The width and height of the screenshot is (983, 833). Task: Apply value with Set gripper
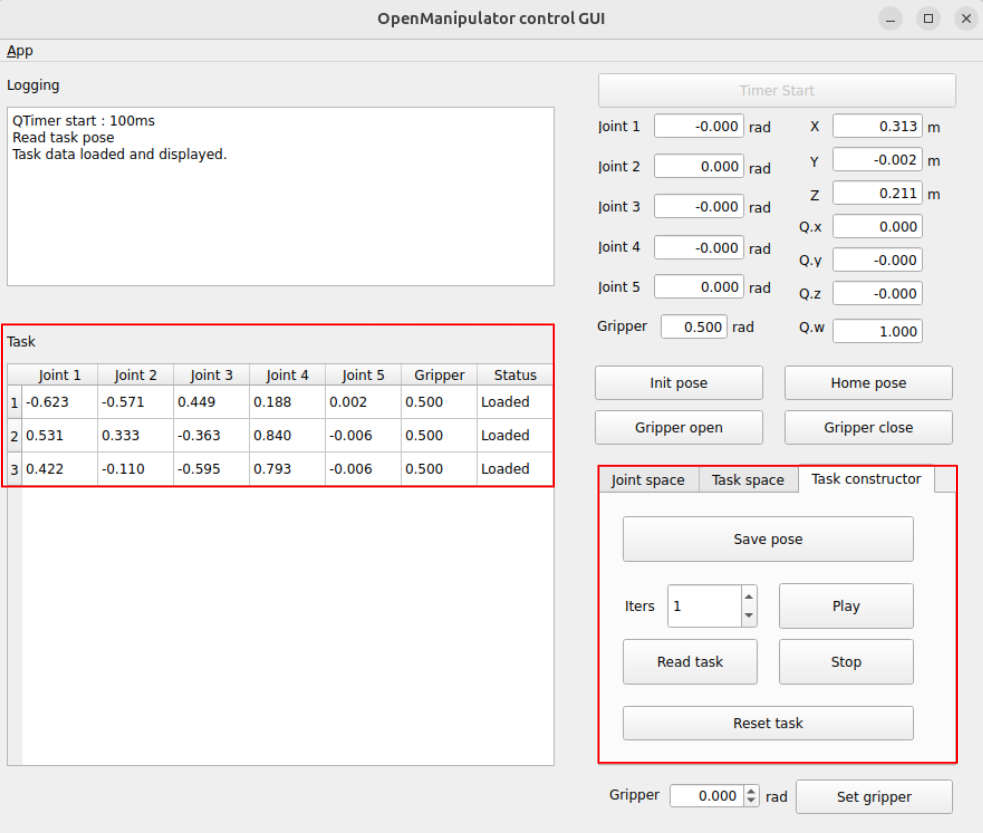point(873,797)
